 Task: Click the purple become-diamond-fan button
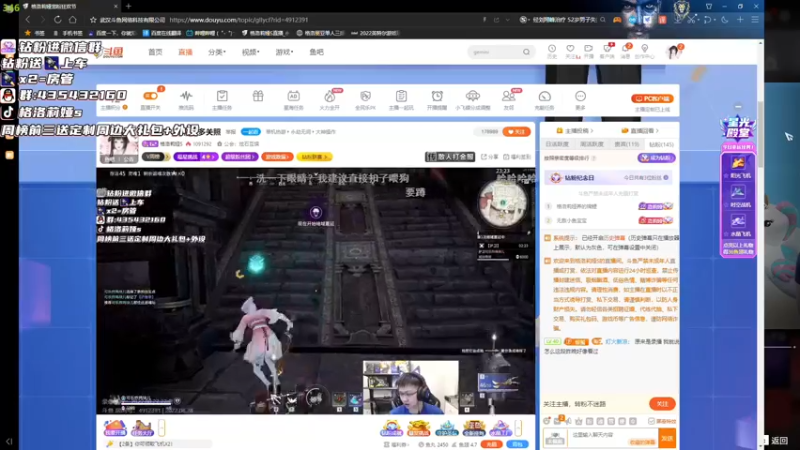click(656, 158)
